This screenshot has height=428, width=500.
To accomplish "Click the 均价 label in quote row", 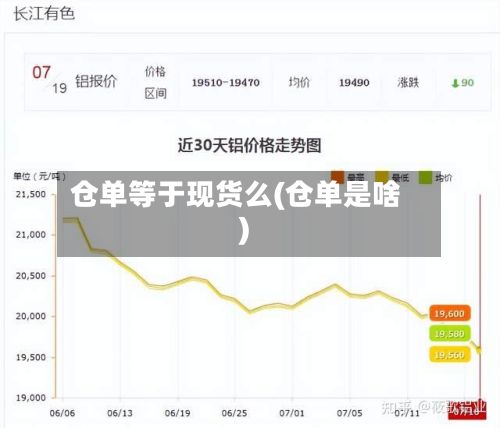I will tap(299, 82).
